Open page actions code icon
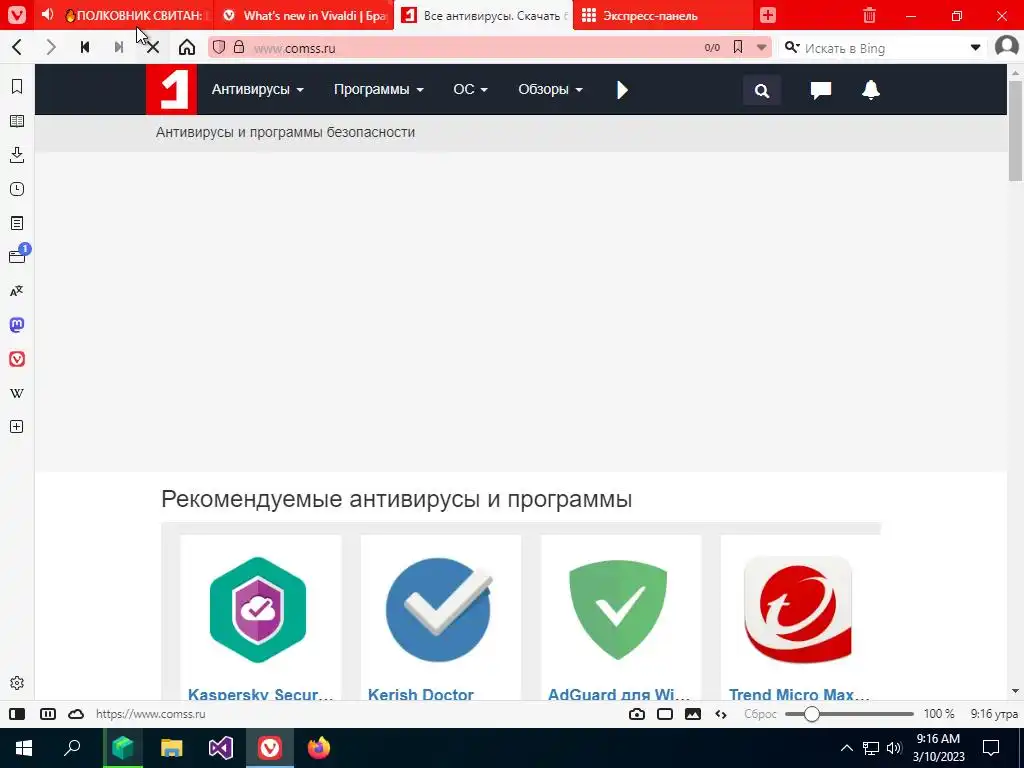 click(721, 714)
